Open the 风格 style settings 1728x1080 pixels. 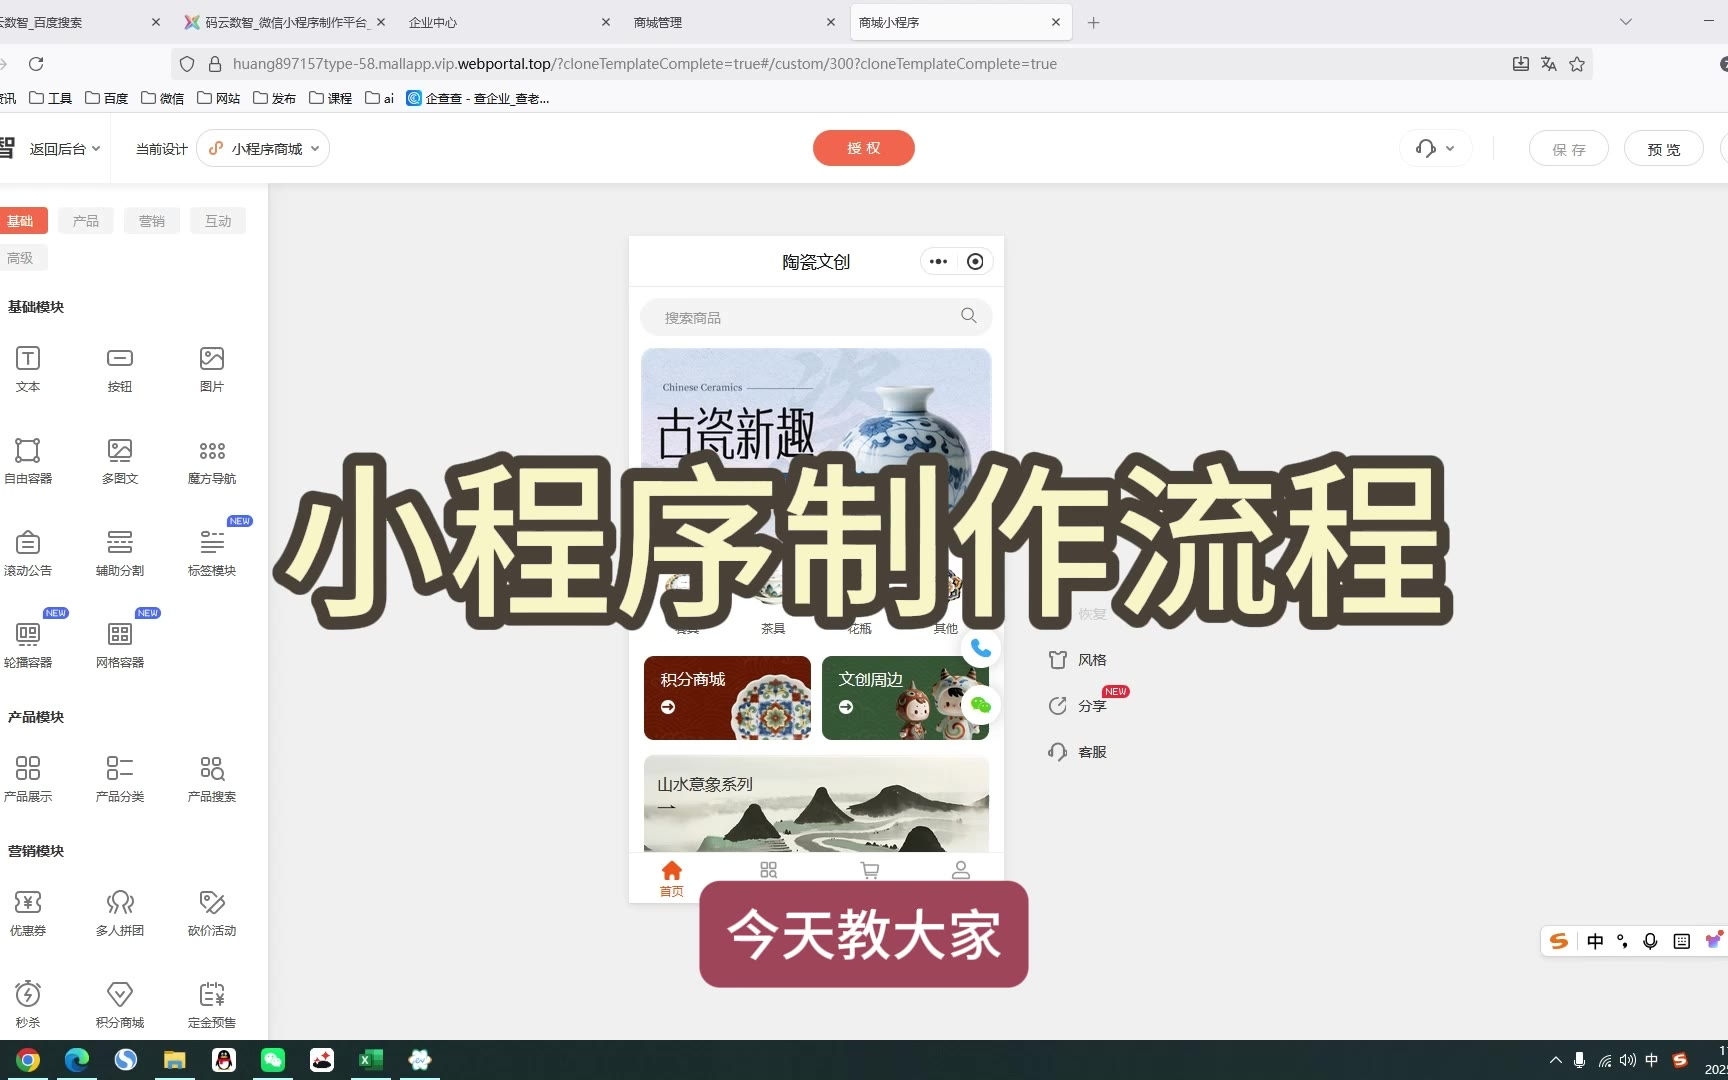pos(1077,660)
